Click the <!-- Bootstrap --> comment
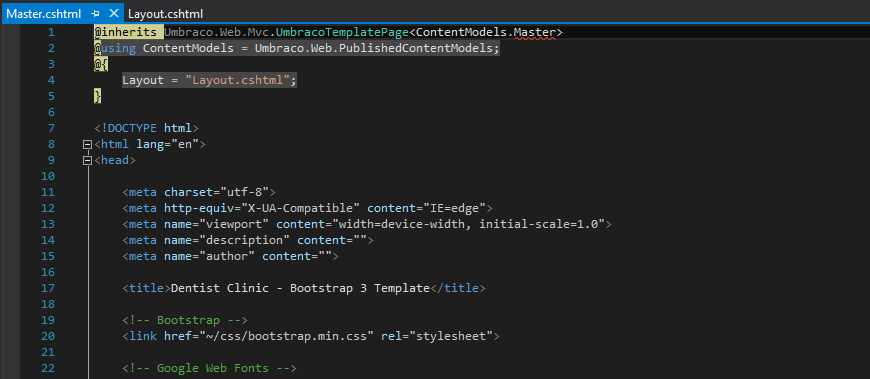The image size is (870, 379). [185, 320]
